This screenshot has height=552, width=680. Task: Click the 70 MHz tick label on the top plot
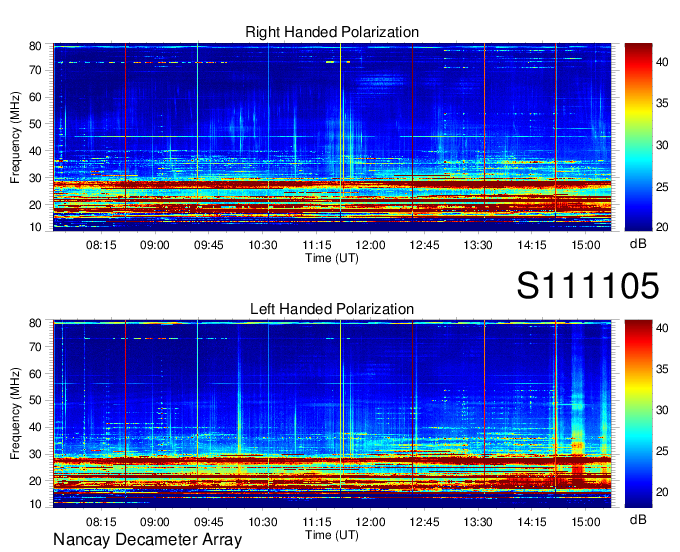35,70
